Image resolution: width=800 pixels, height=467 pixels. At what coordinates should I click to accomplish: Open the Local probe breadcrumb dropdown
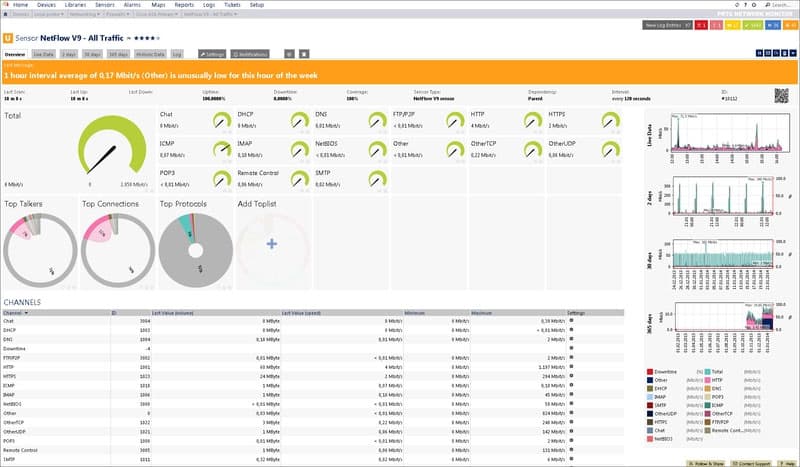pos(49,14)
